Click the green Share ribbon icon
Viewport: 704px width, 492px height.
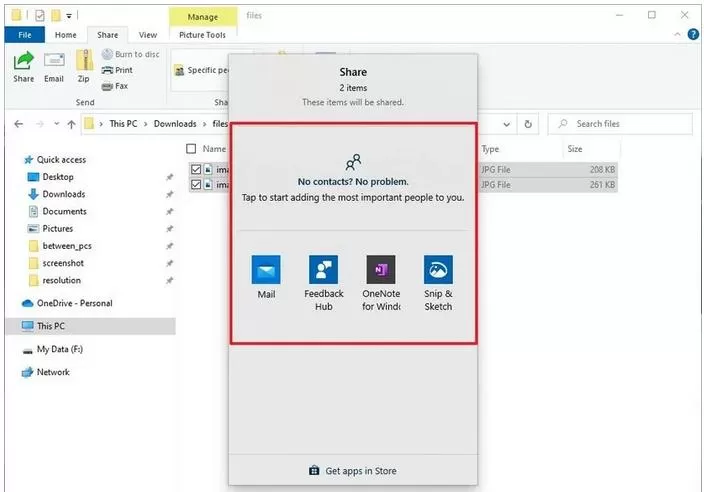[24, 61]
